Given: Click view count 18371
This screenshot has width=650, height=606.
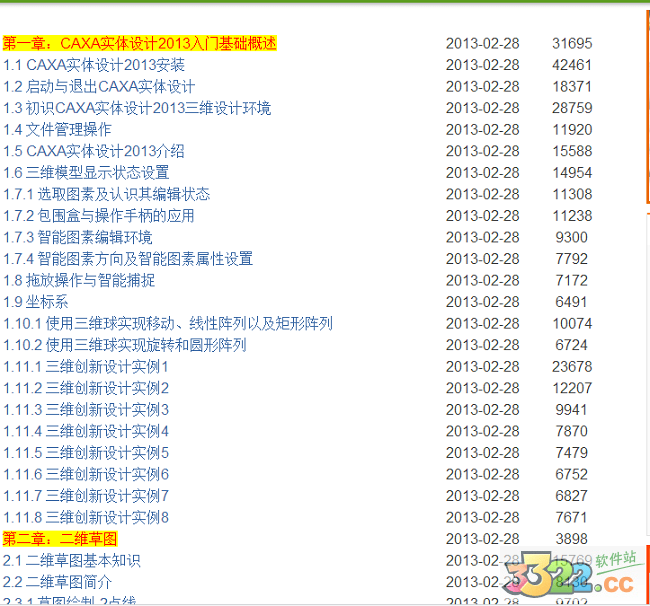Looking at the screenshot, I should coord(572,87).
